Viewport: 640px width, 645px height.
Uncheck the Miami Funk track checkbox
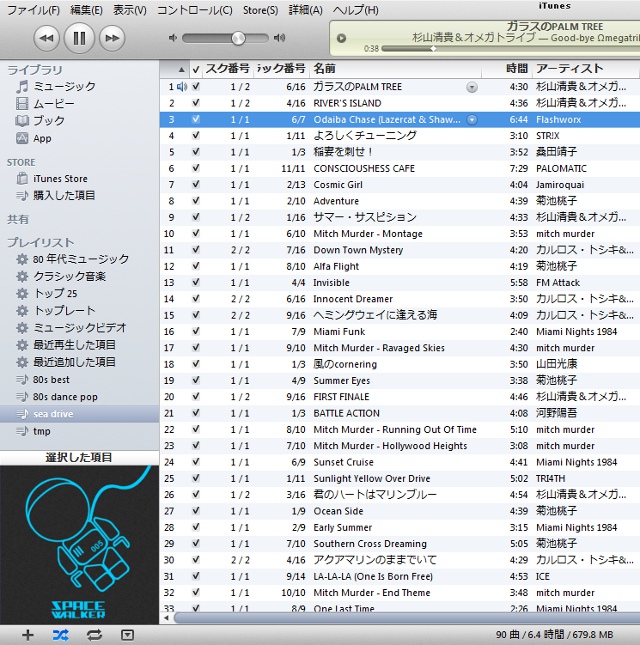pos(196,331)
